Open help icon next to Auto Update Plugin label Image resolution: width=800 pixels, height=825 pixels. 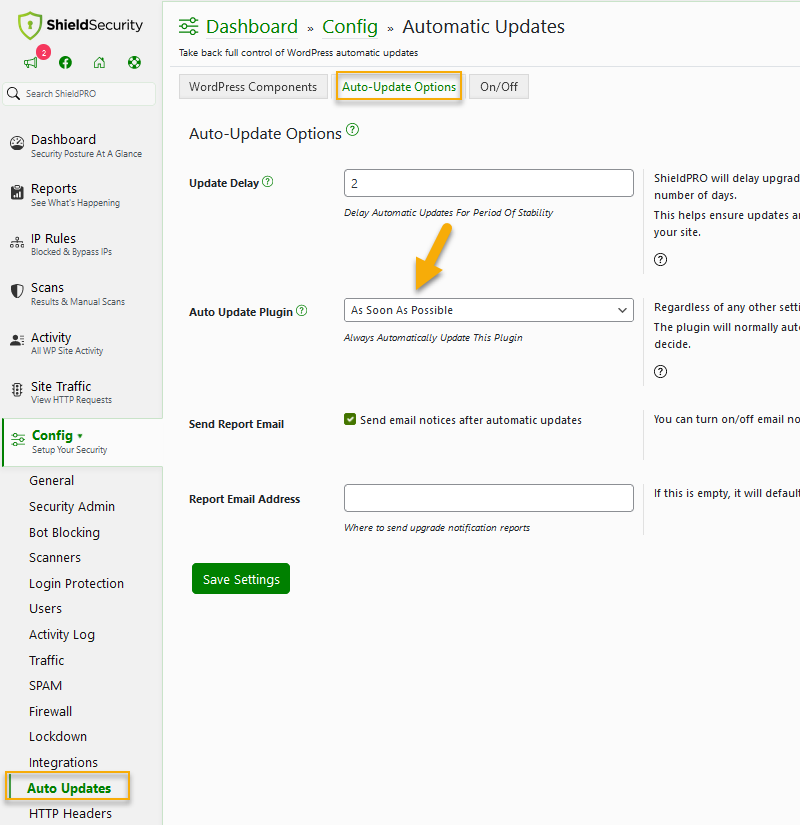point(302,310)
